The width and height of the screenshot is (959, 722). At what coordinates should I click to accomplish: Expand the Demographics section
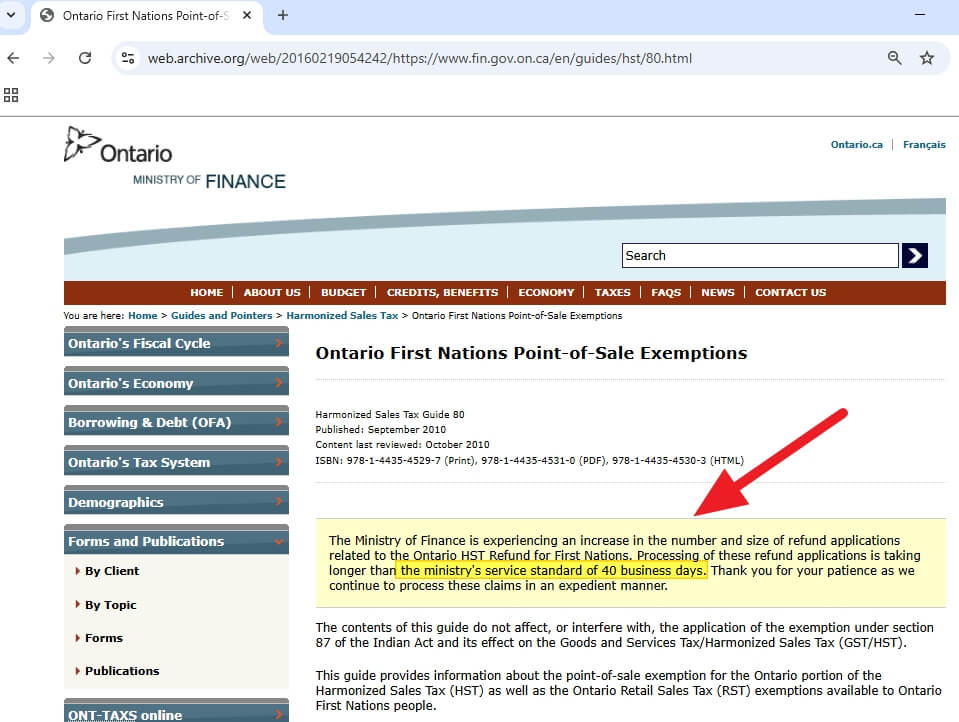pyautogui.click(x=176, y=502)
